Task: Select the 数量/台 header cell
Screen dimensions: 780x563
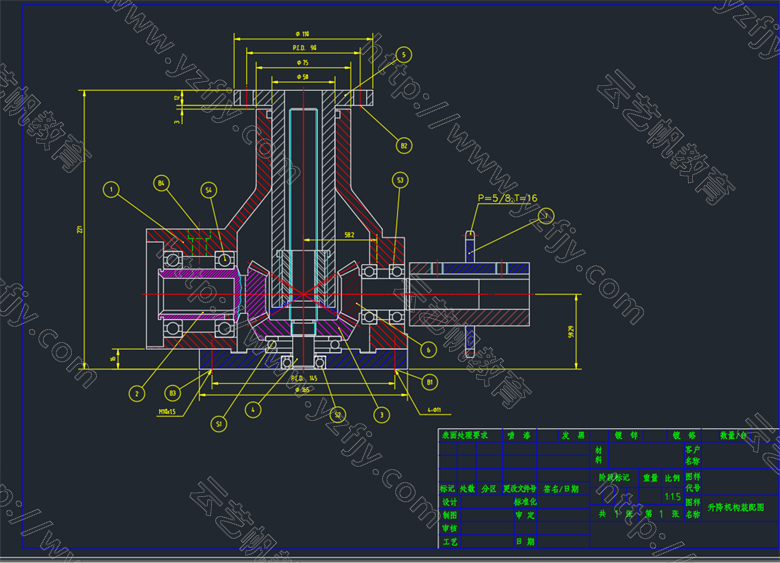Action: click(x=733, y=435)
